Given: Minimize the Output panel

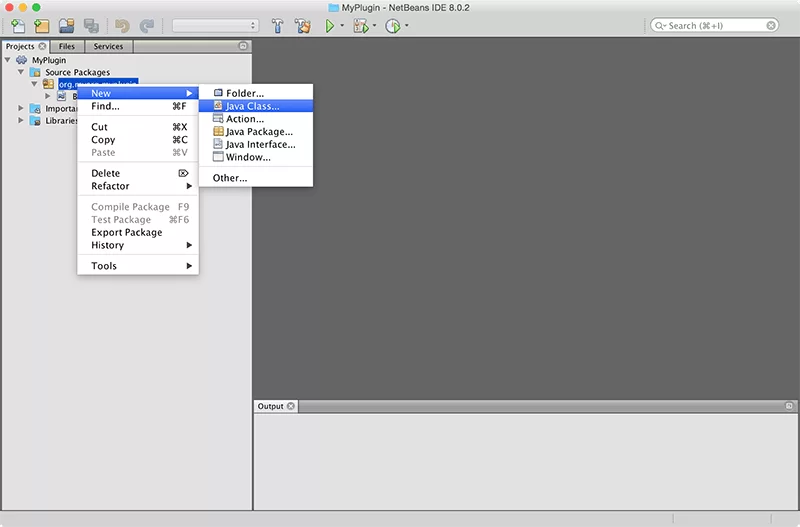Looking at the screenshot, I should tap(789, 406).
